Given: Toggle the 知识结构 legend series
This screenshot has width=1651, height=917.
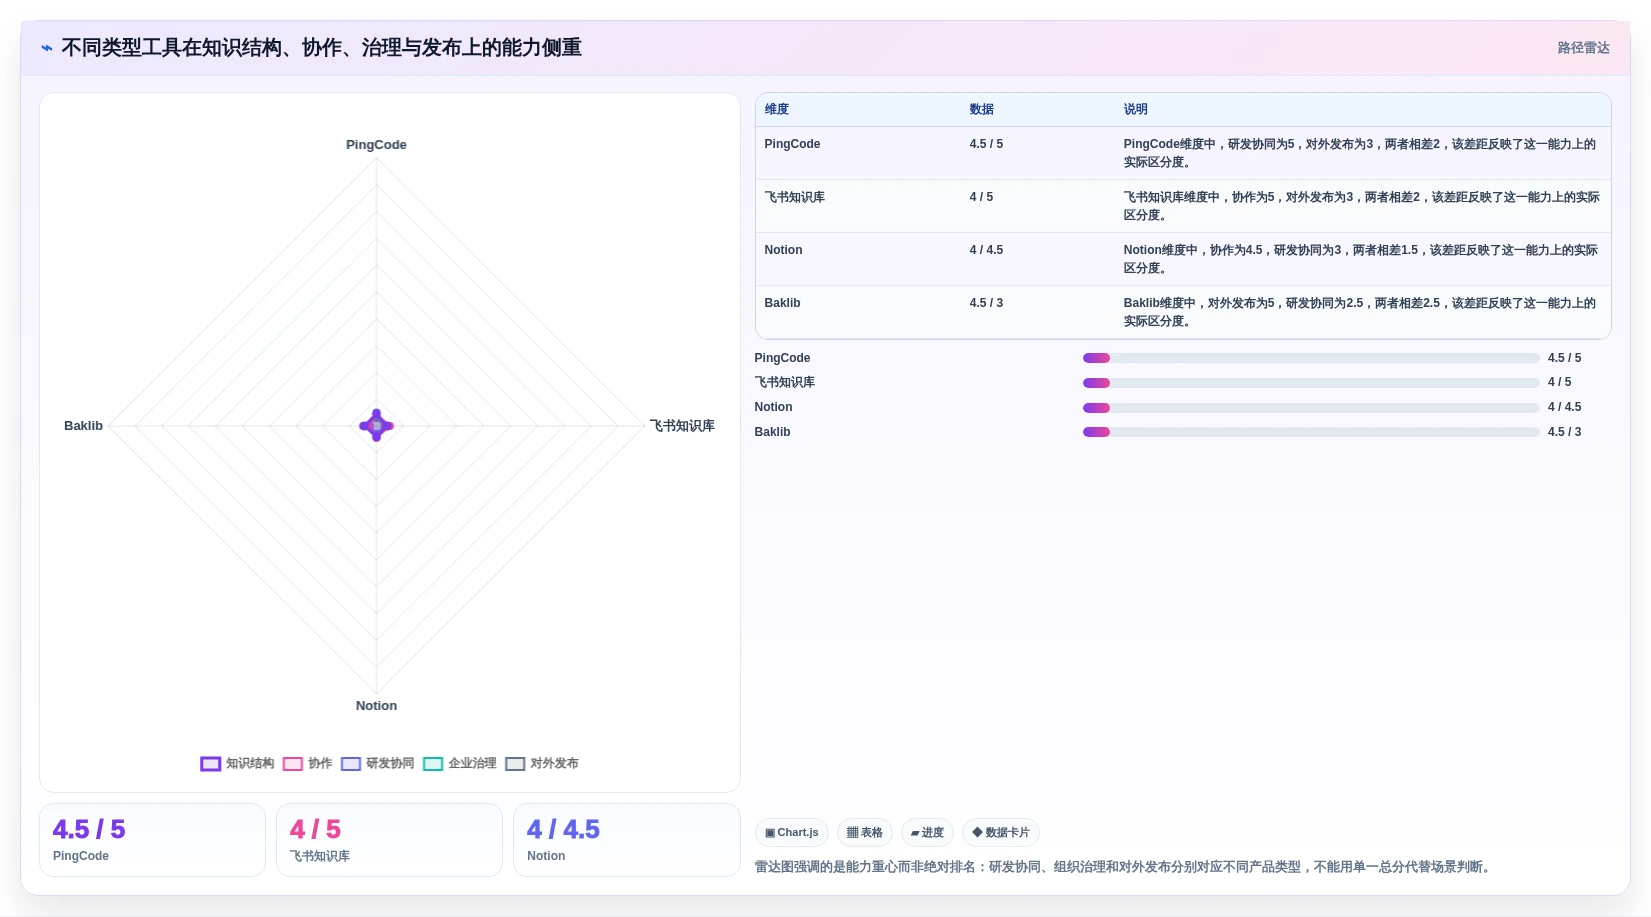Looking at the screenshot, I should click(237, 763).
